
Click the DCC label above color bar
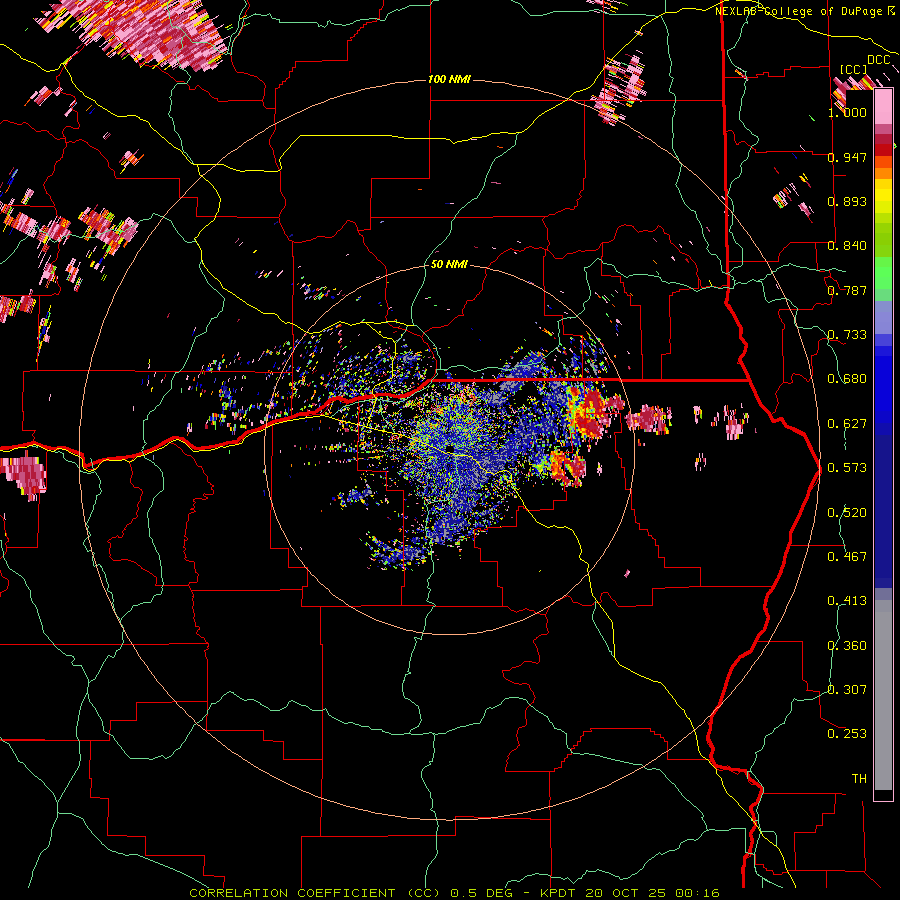point(879,60)
